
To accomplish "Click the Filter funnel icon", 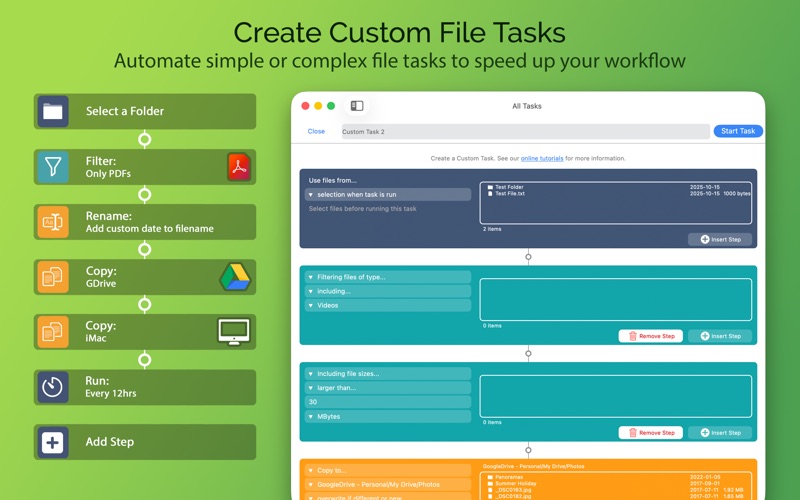I will pos(53,167).
